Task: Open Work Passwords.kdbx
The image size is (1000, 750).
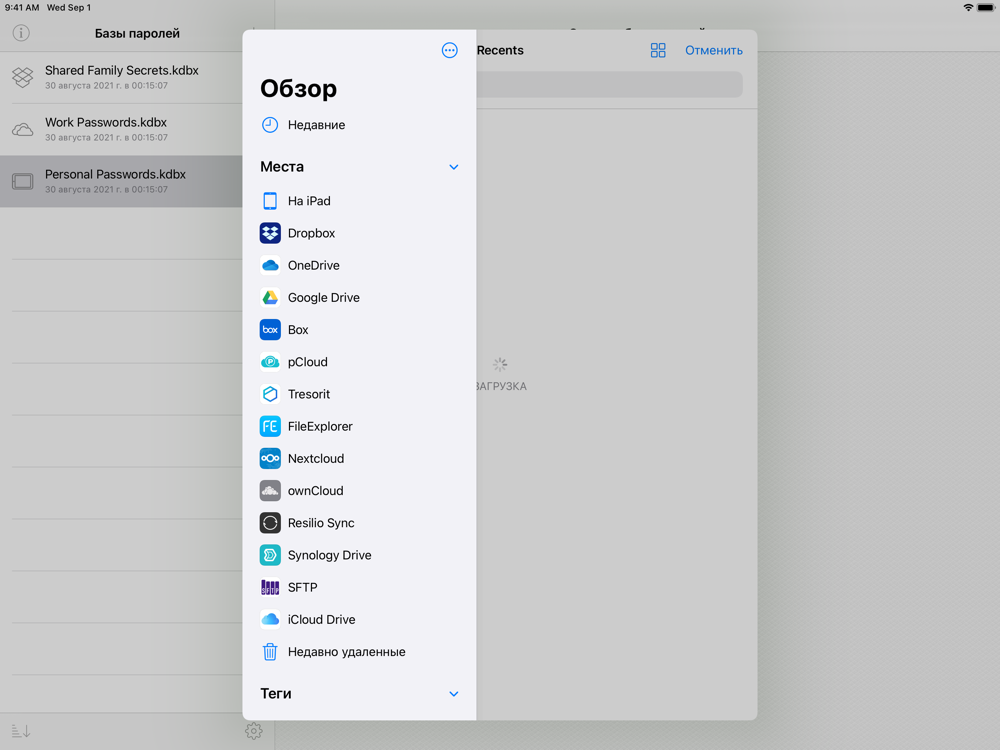Action: click(121, 129)
